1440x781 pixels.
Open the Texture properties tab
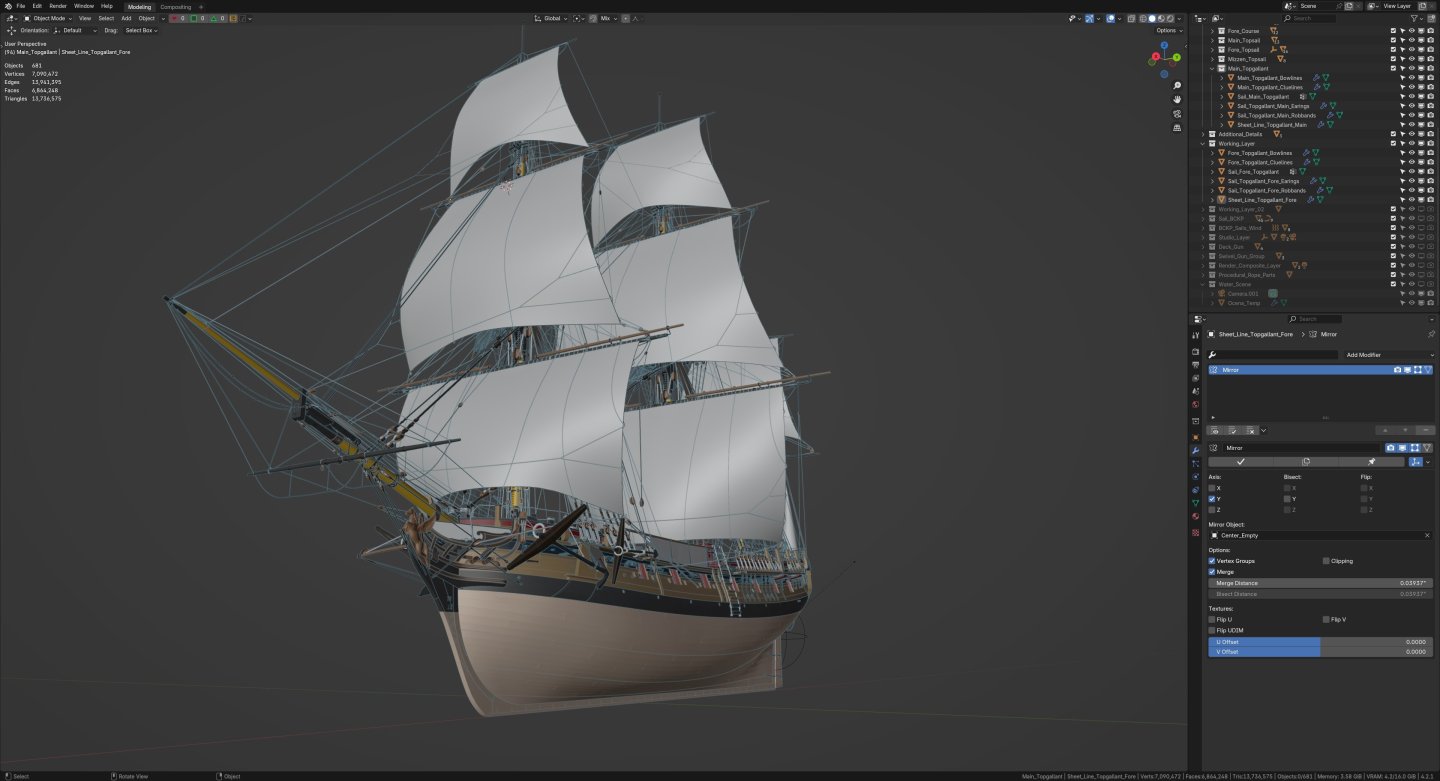[1195, 533]
